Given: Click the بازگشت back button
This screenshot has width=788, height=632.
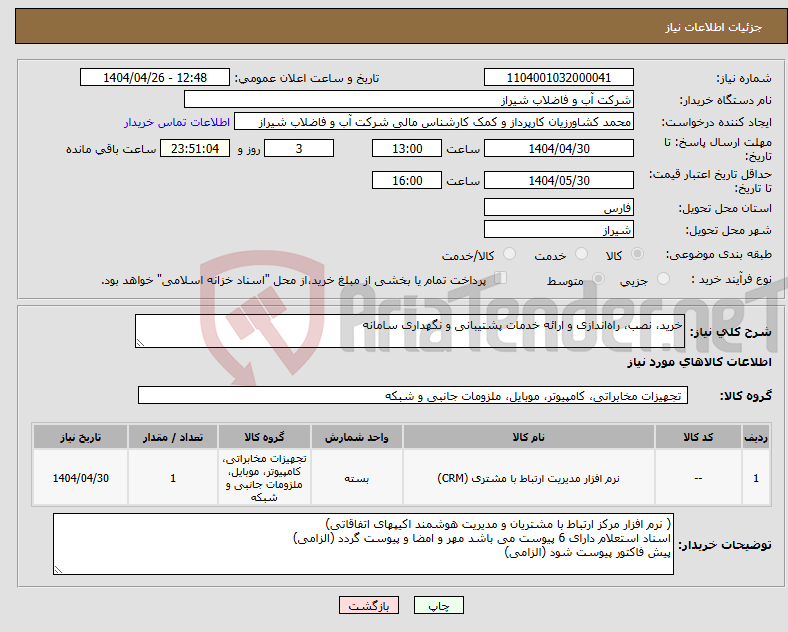Looking at the screenshot, I should coord(369,605).
